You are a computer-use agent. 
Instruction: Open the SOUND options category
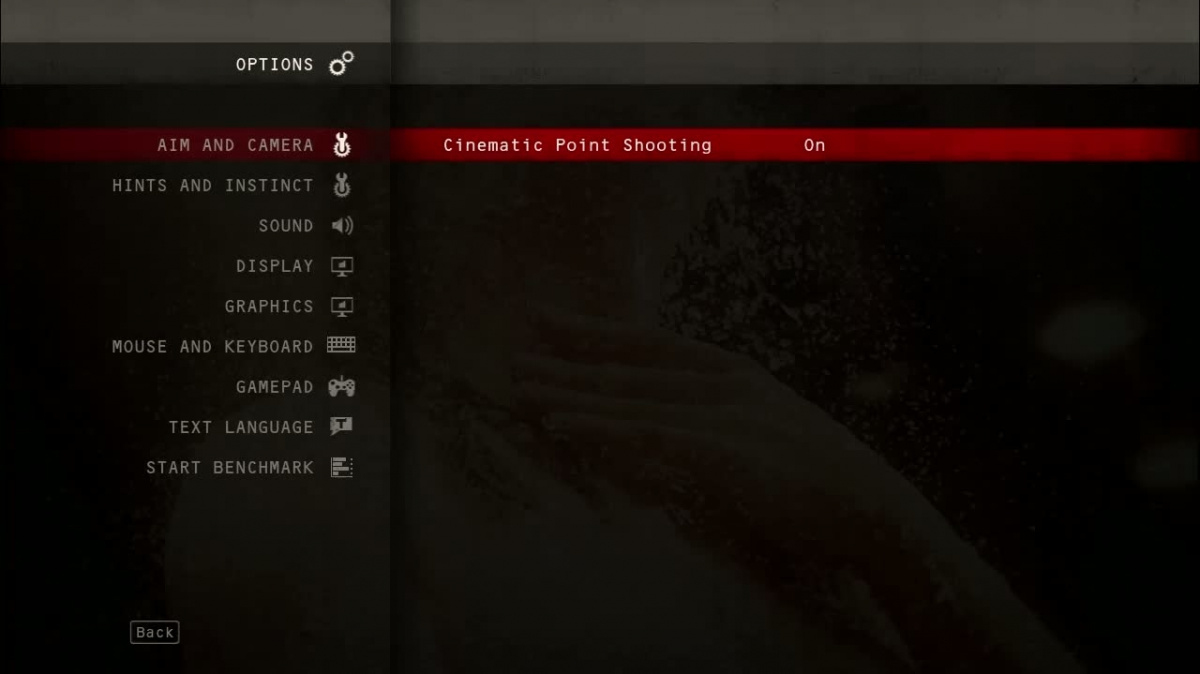[x=286, y=226]
